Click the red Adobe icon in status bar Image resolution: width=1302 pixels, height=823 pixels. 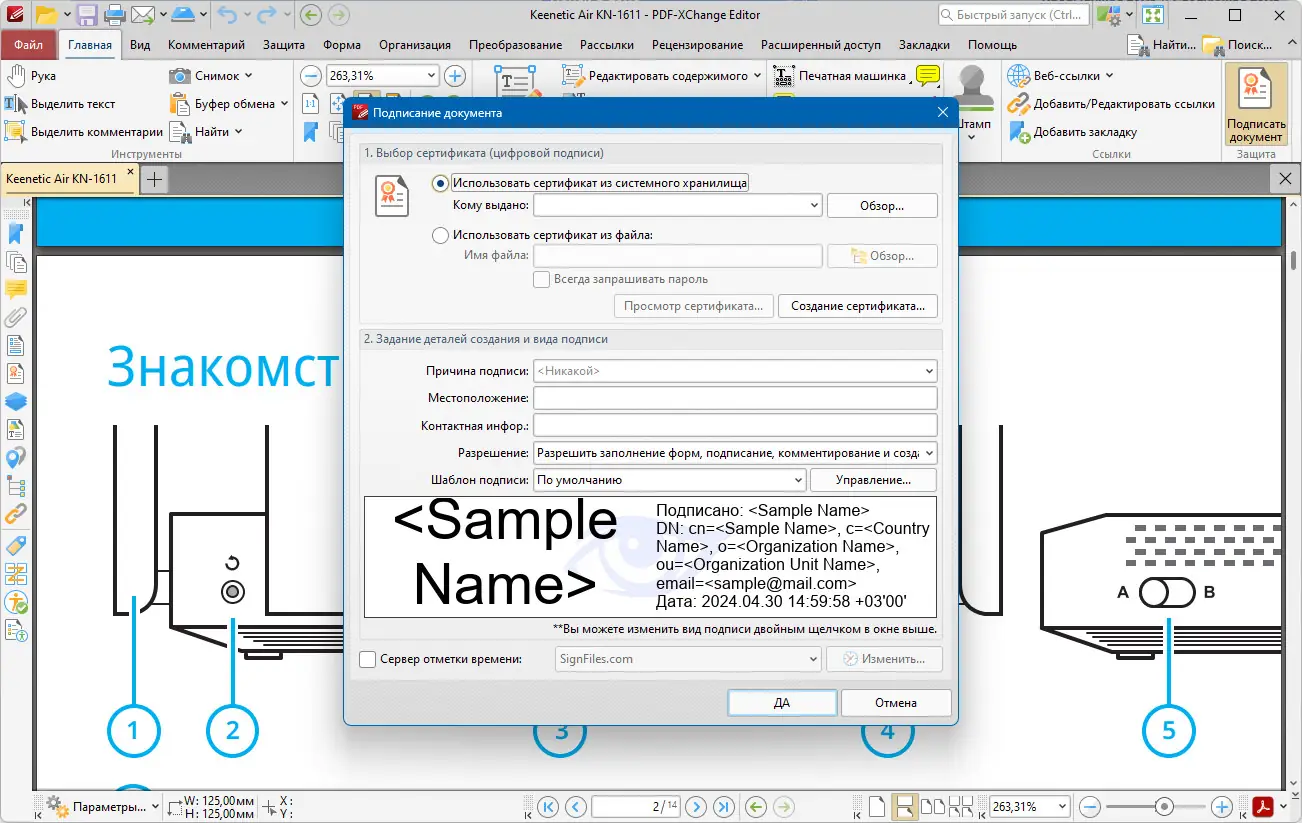point(1264,806)
